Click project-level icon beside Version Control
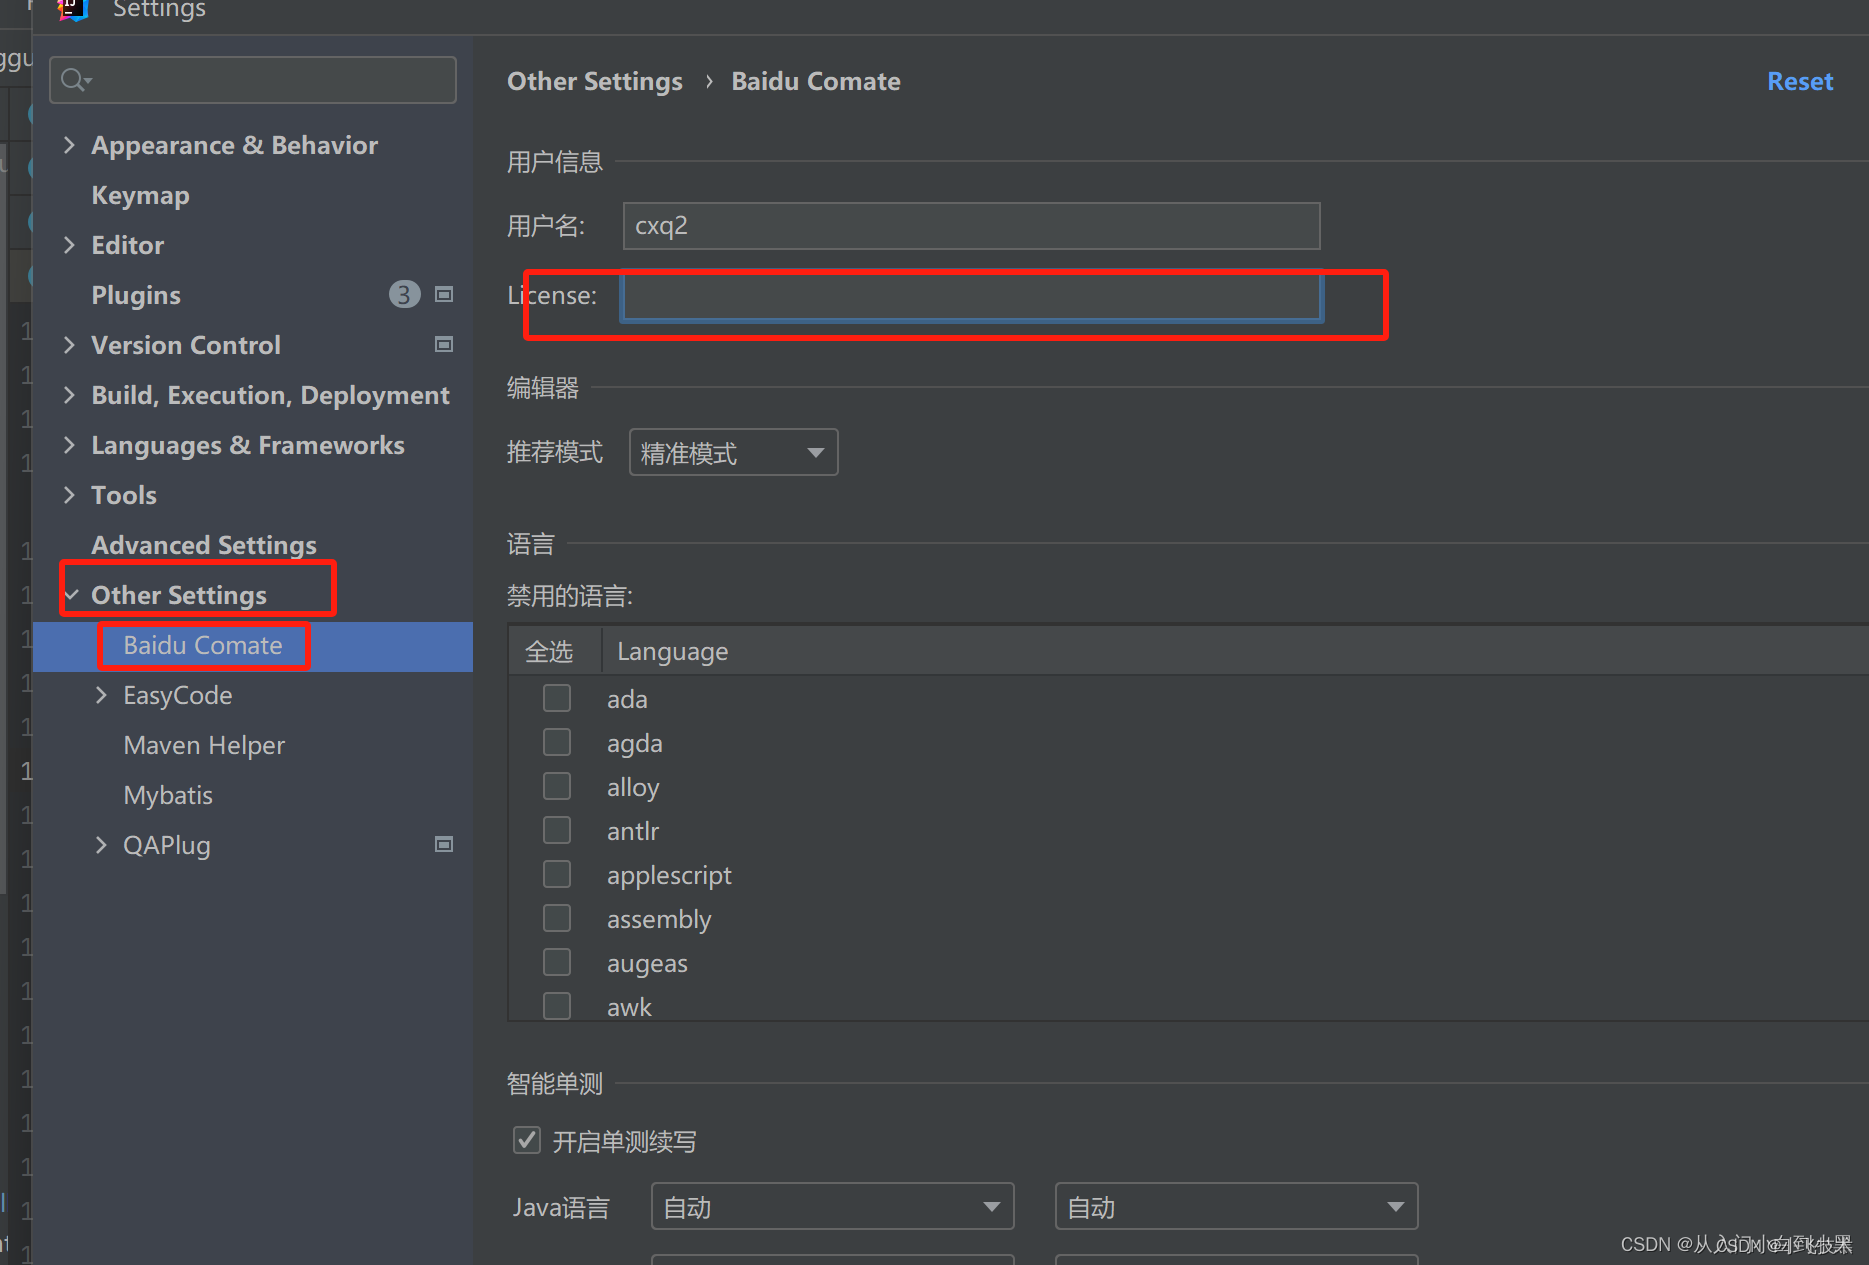 coord(444,344)
